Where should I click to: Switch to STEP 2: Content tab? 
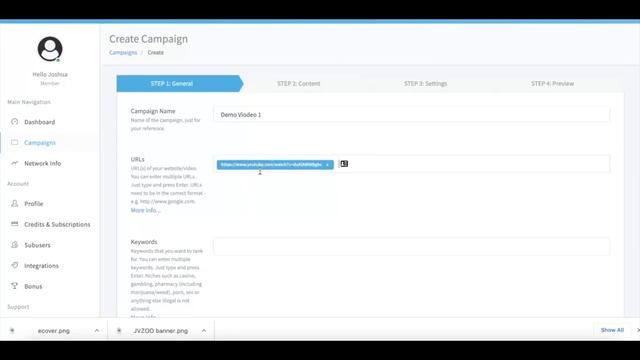(x=298, y=83)
